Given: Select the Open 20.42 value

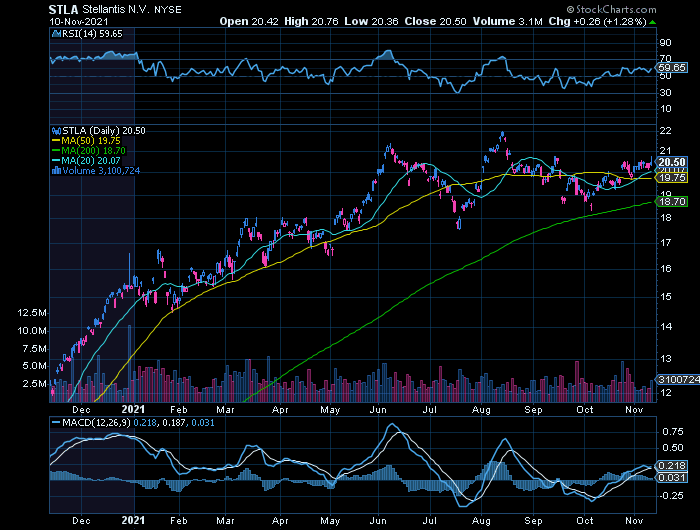Looking at the screenshot, I should (x=249, y=21).
